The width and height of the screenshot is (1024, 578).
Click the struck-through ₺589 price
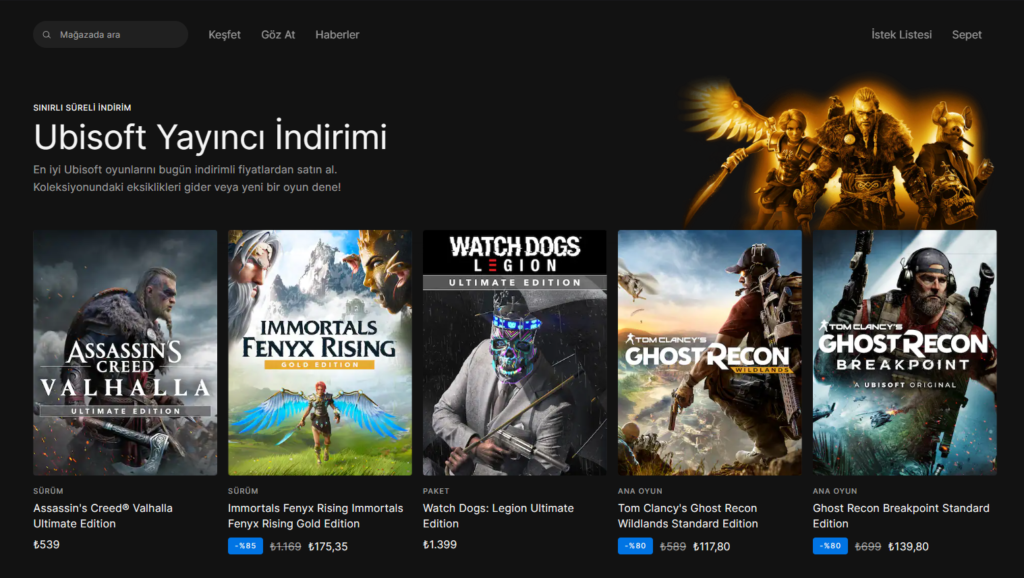673,547
